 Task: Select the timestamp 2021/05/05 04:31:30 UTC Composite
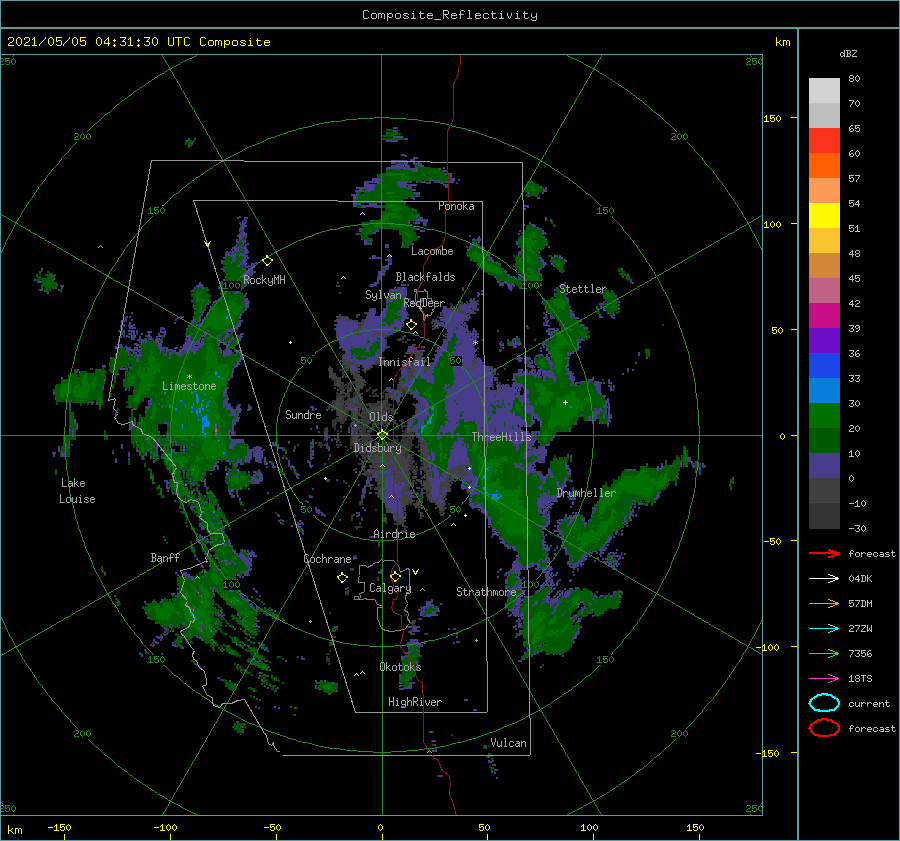[x=138, y=42]
